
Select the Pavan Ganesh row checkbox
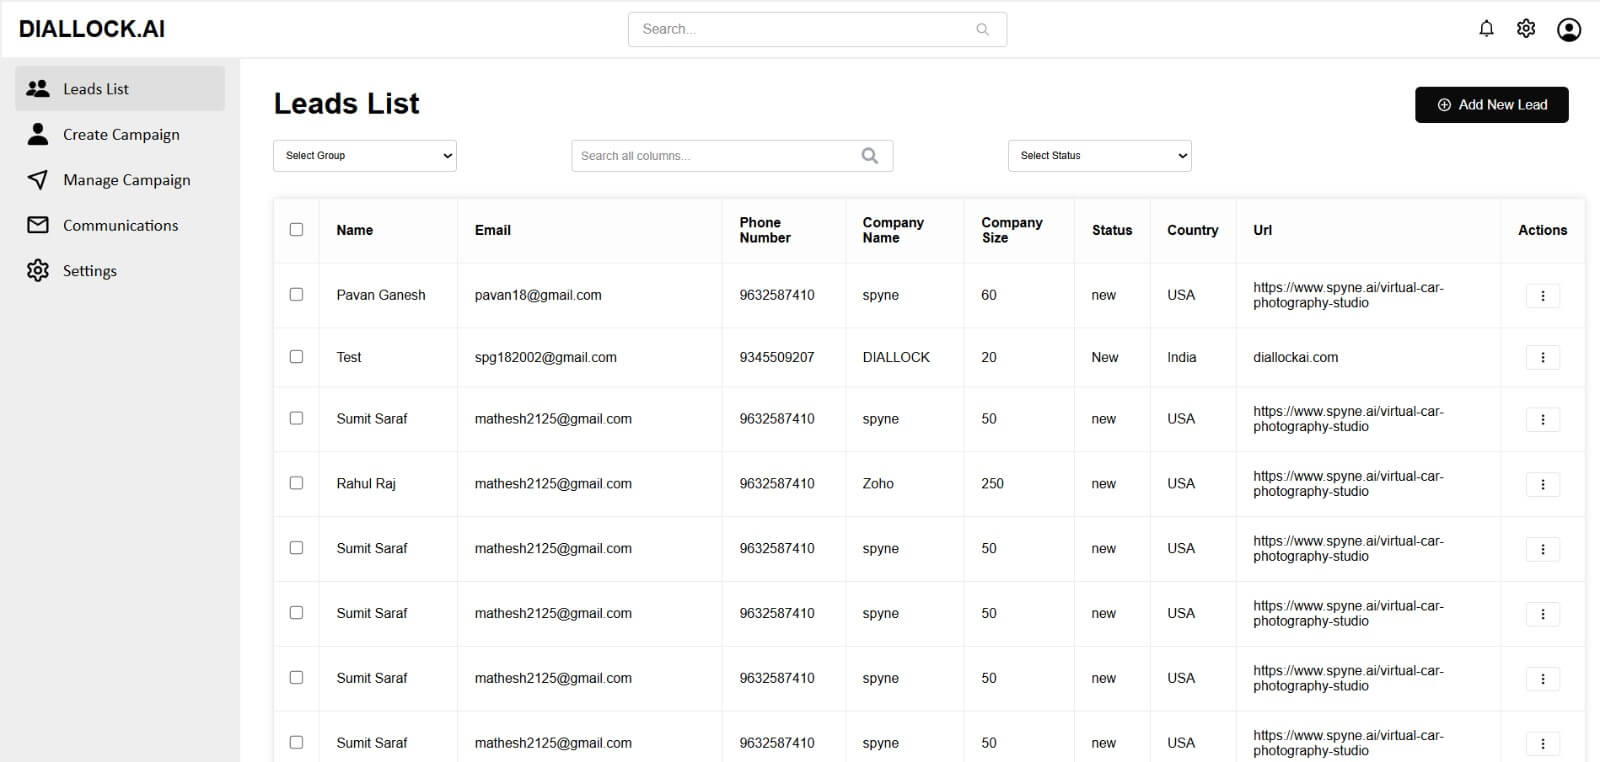(x=296, y=294)
